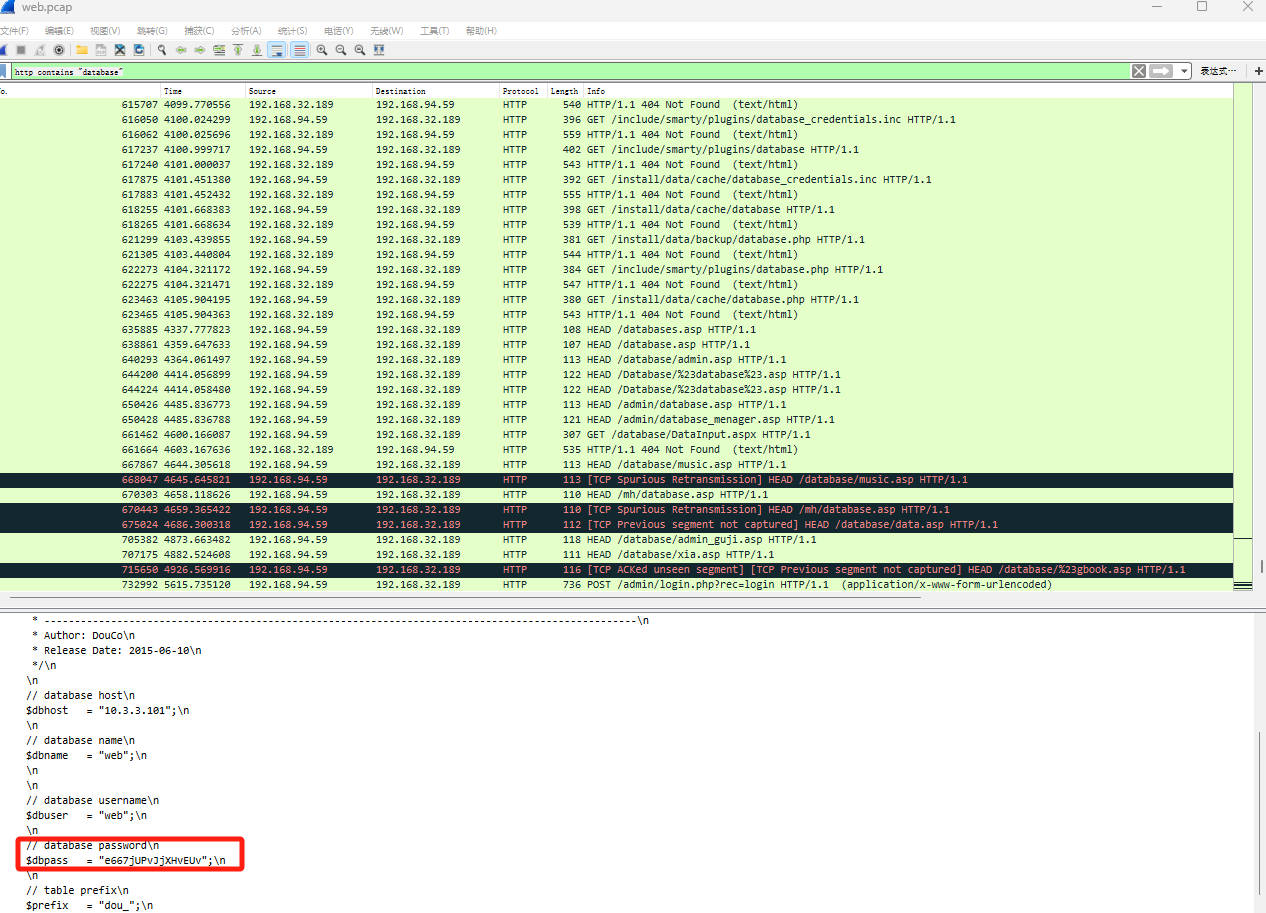The width and height of the screenshot is (1266, 913).
Task: Toggle auto-scroll during live capture
Action: tap(277, 50)
